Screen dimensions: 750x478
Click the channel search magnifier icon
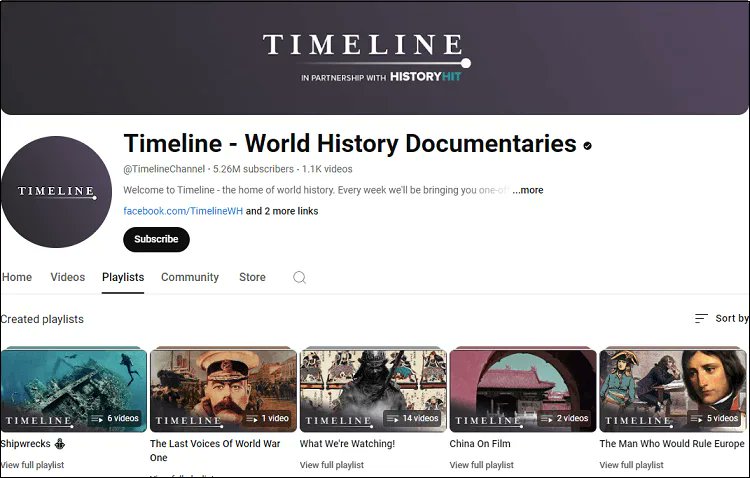(299, 278)
